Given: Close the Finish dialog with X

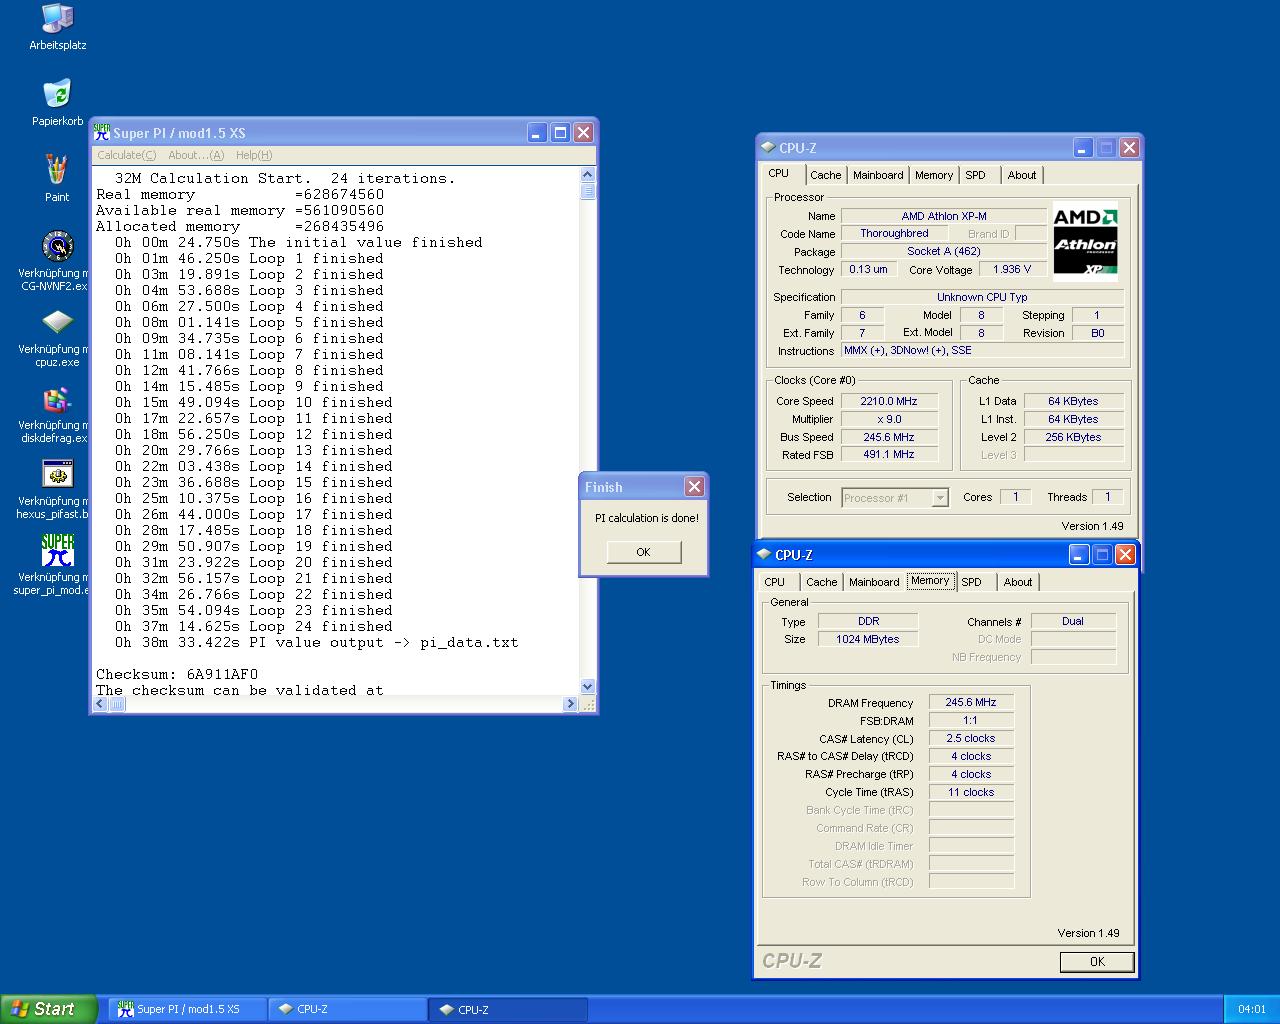Looking at the screenshot, I should pos(694,487).
